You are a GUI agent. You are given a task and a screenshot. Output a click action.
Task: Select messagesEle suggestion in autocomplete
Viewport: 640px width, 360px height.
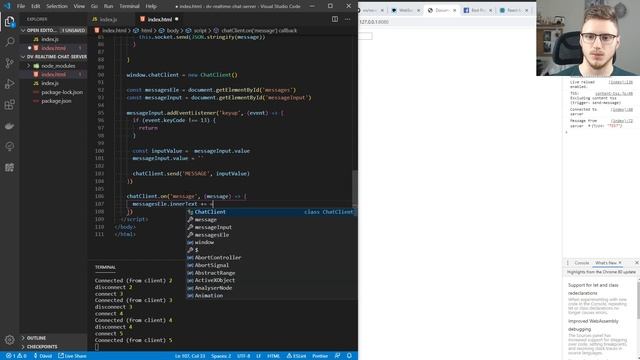click(x=271, y=235)
